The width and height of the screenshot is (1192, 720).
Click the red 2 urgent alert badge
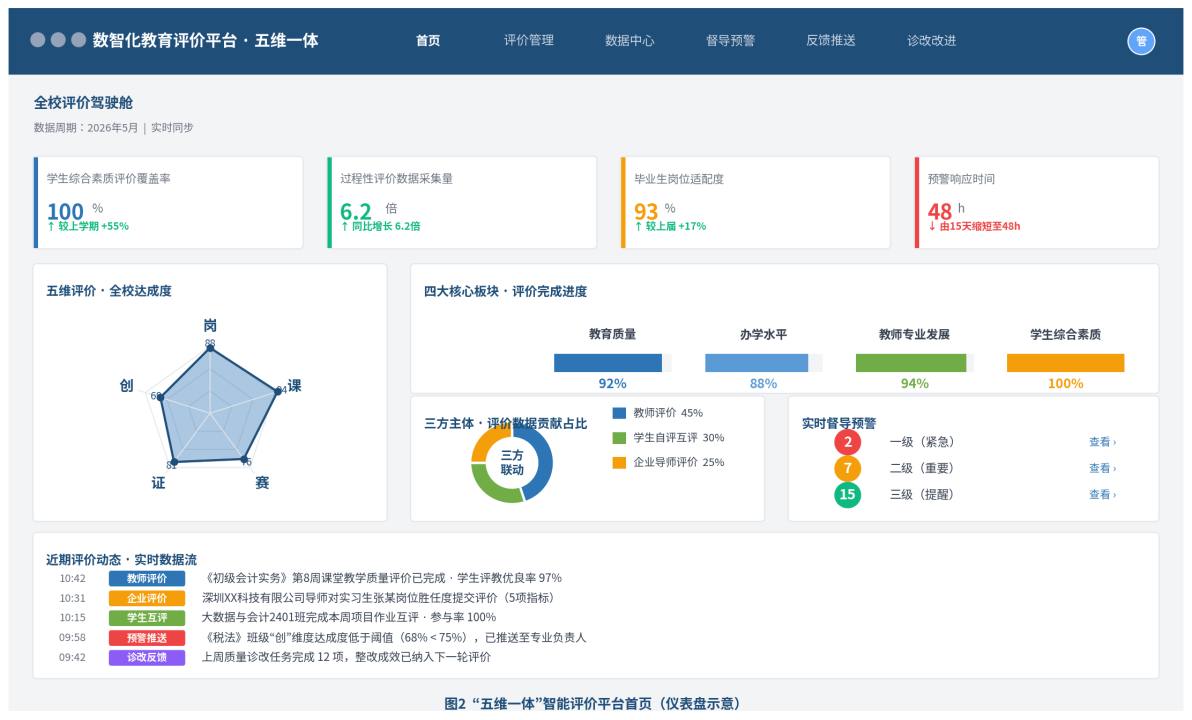848,442
